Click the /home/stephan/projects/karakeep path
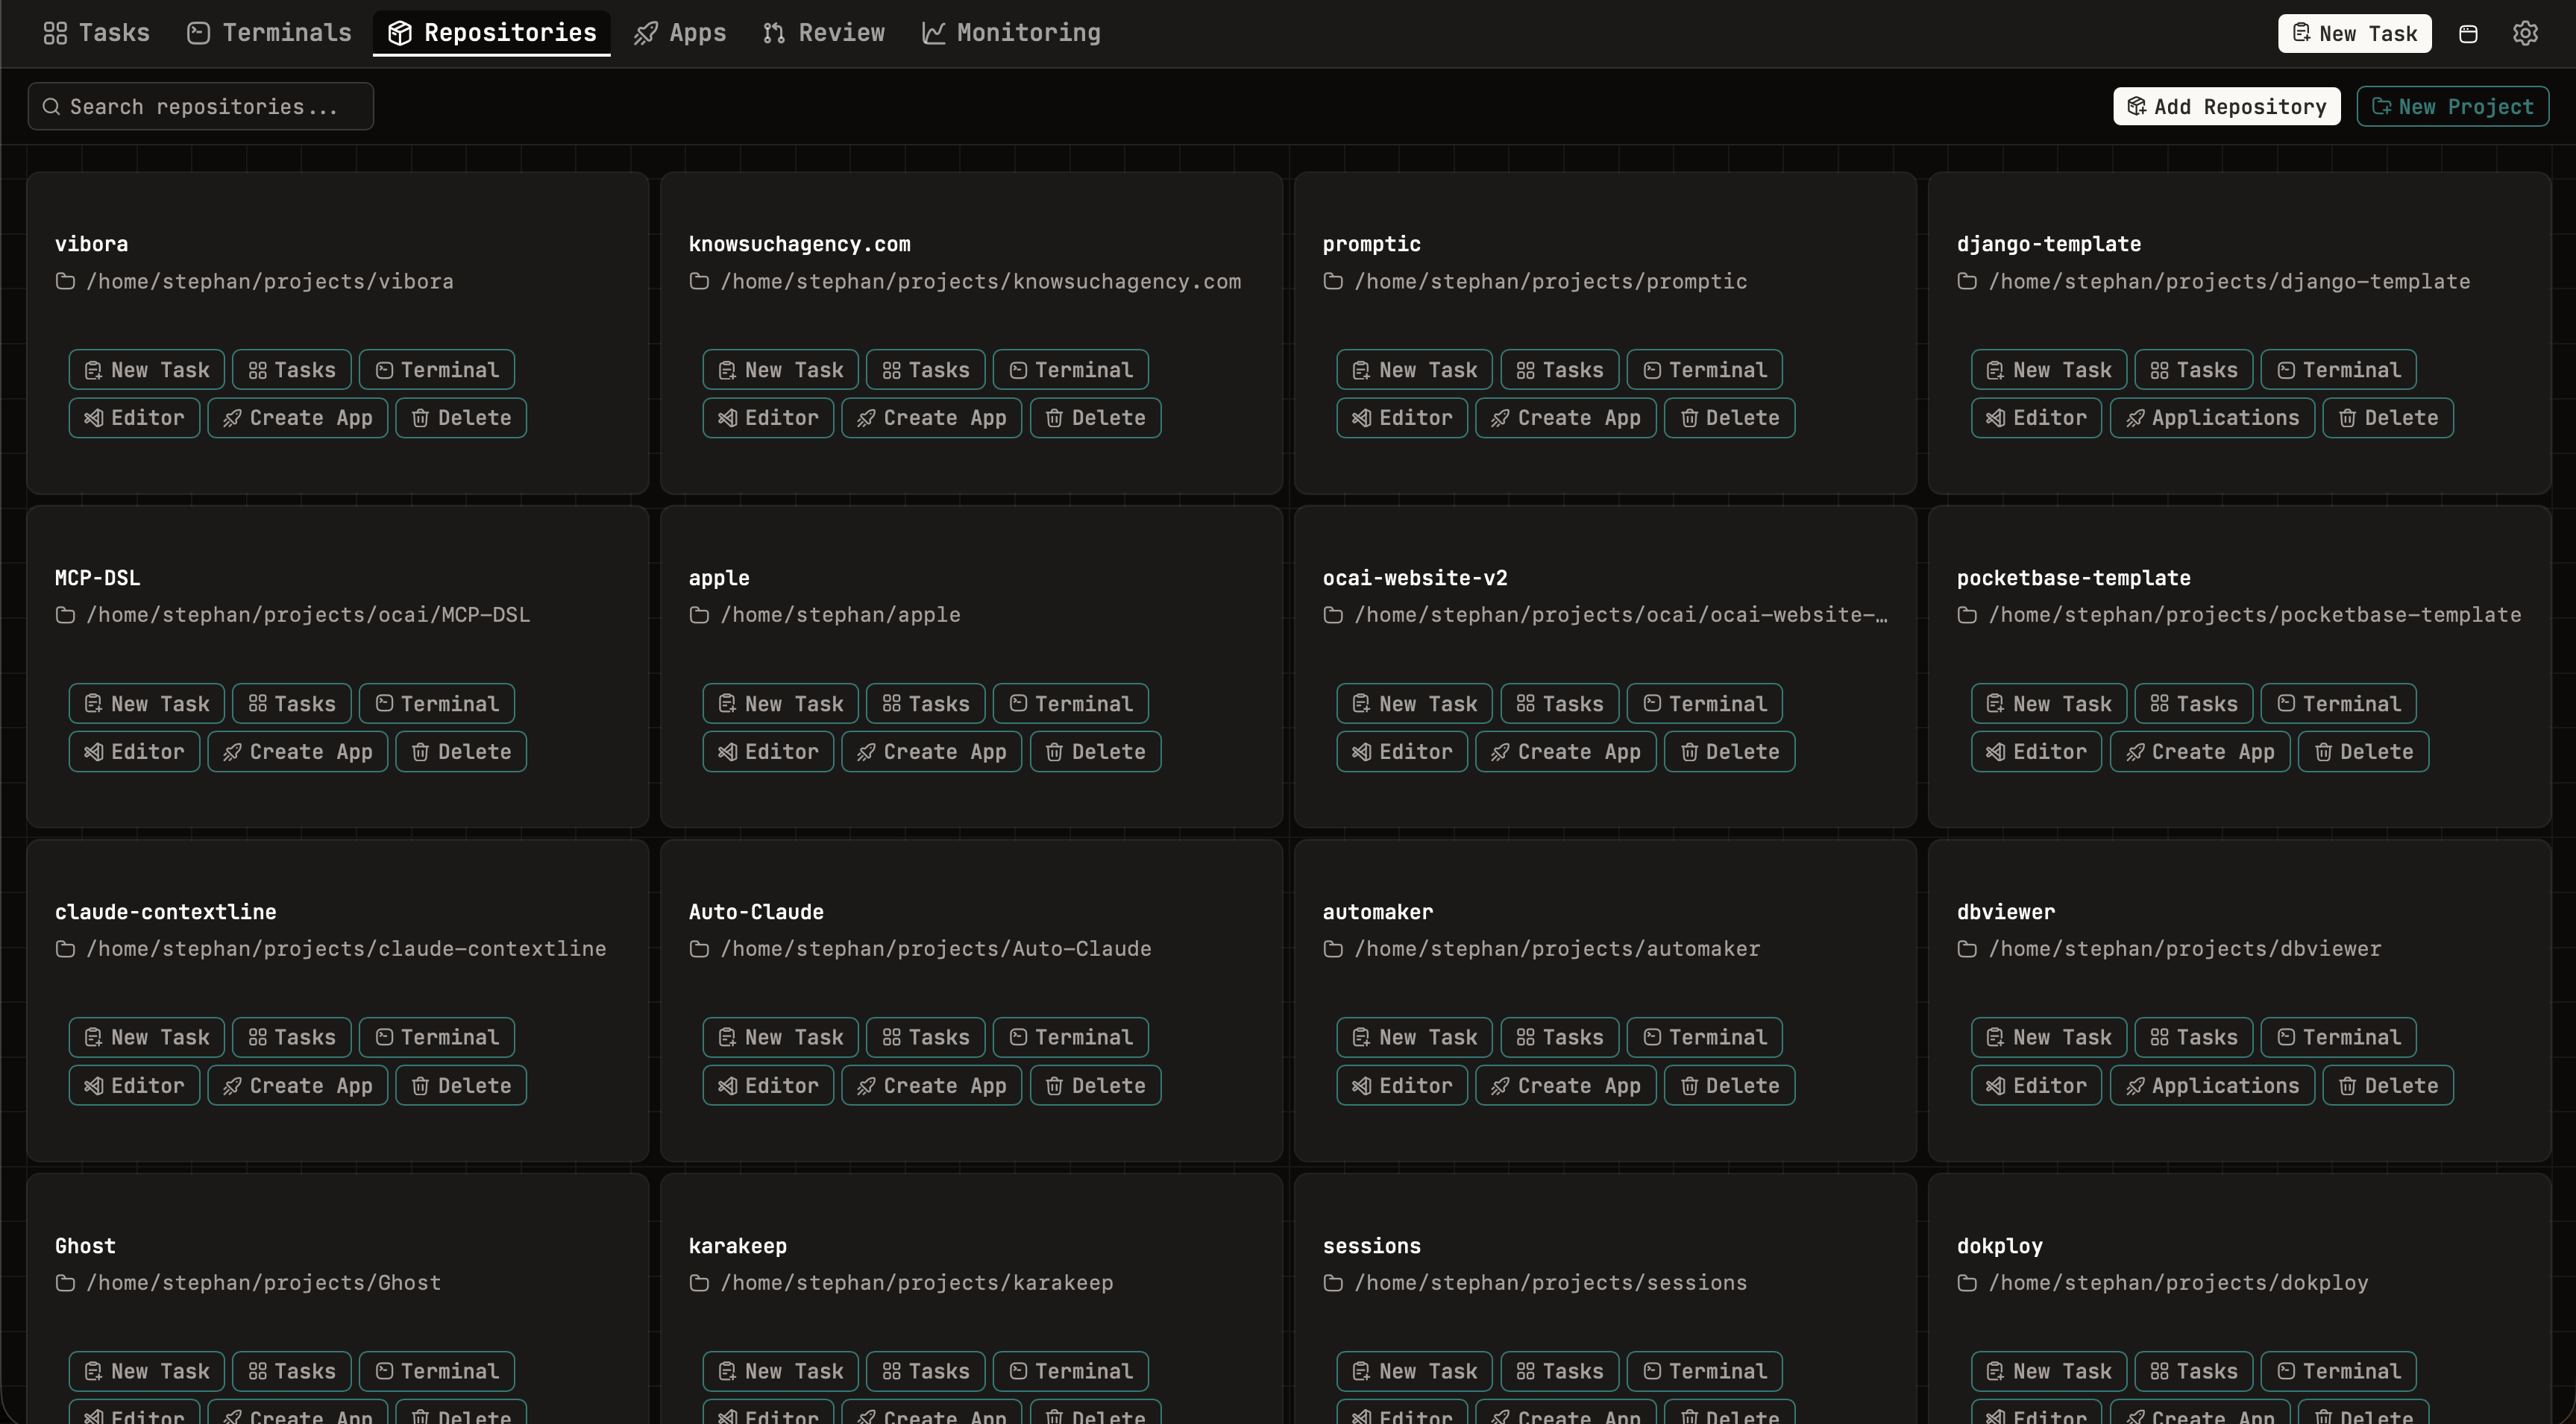Screen dimensions: 2576x1424 pos(917,1283)
